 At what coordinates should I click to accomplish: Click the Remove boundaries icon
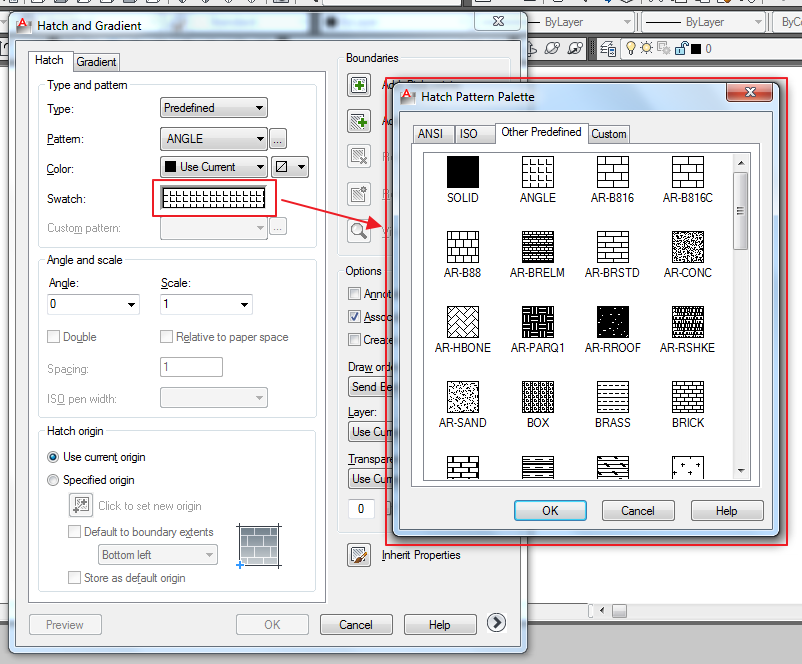click(x=359, y=156)
